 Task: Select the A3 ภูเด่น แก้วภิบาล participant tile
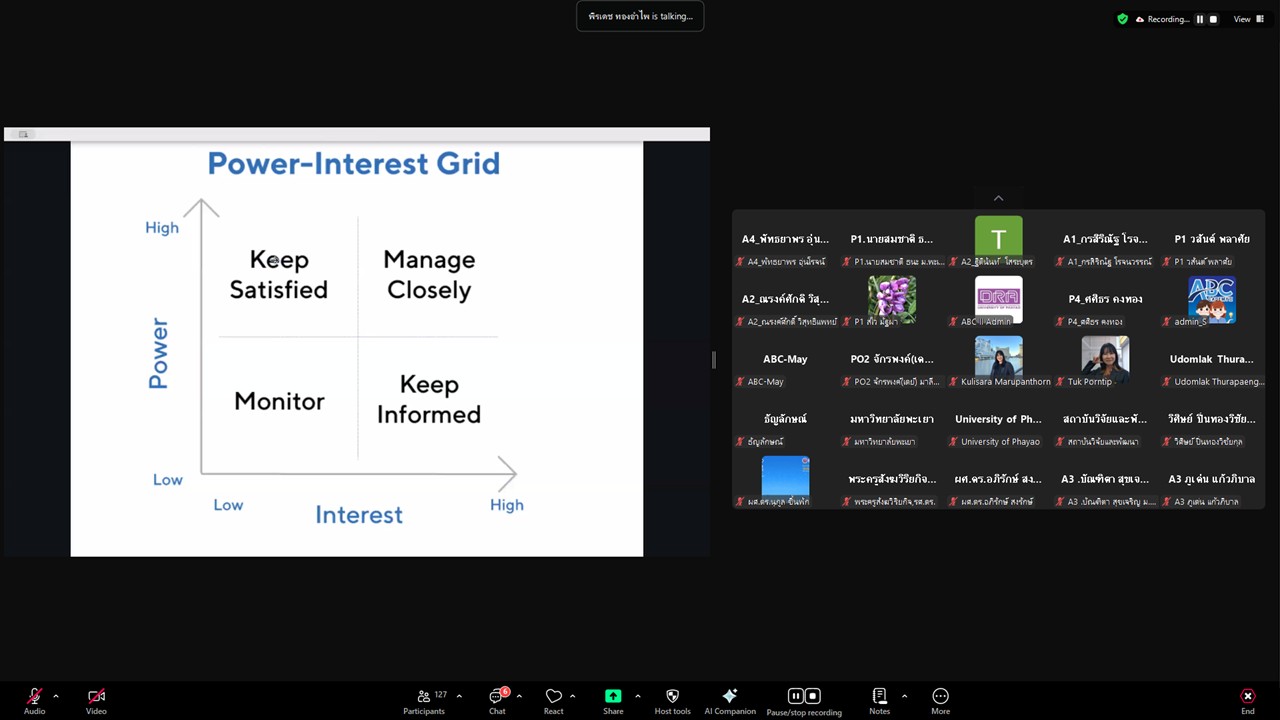coord(1212,481)
